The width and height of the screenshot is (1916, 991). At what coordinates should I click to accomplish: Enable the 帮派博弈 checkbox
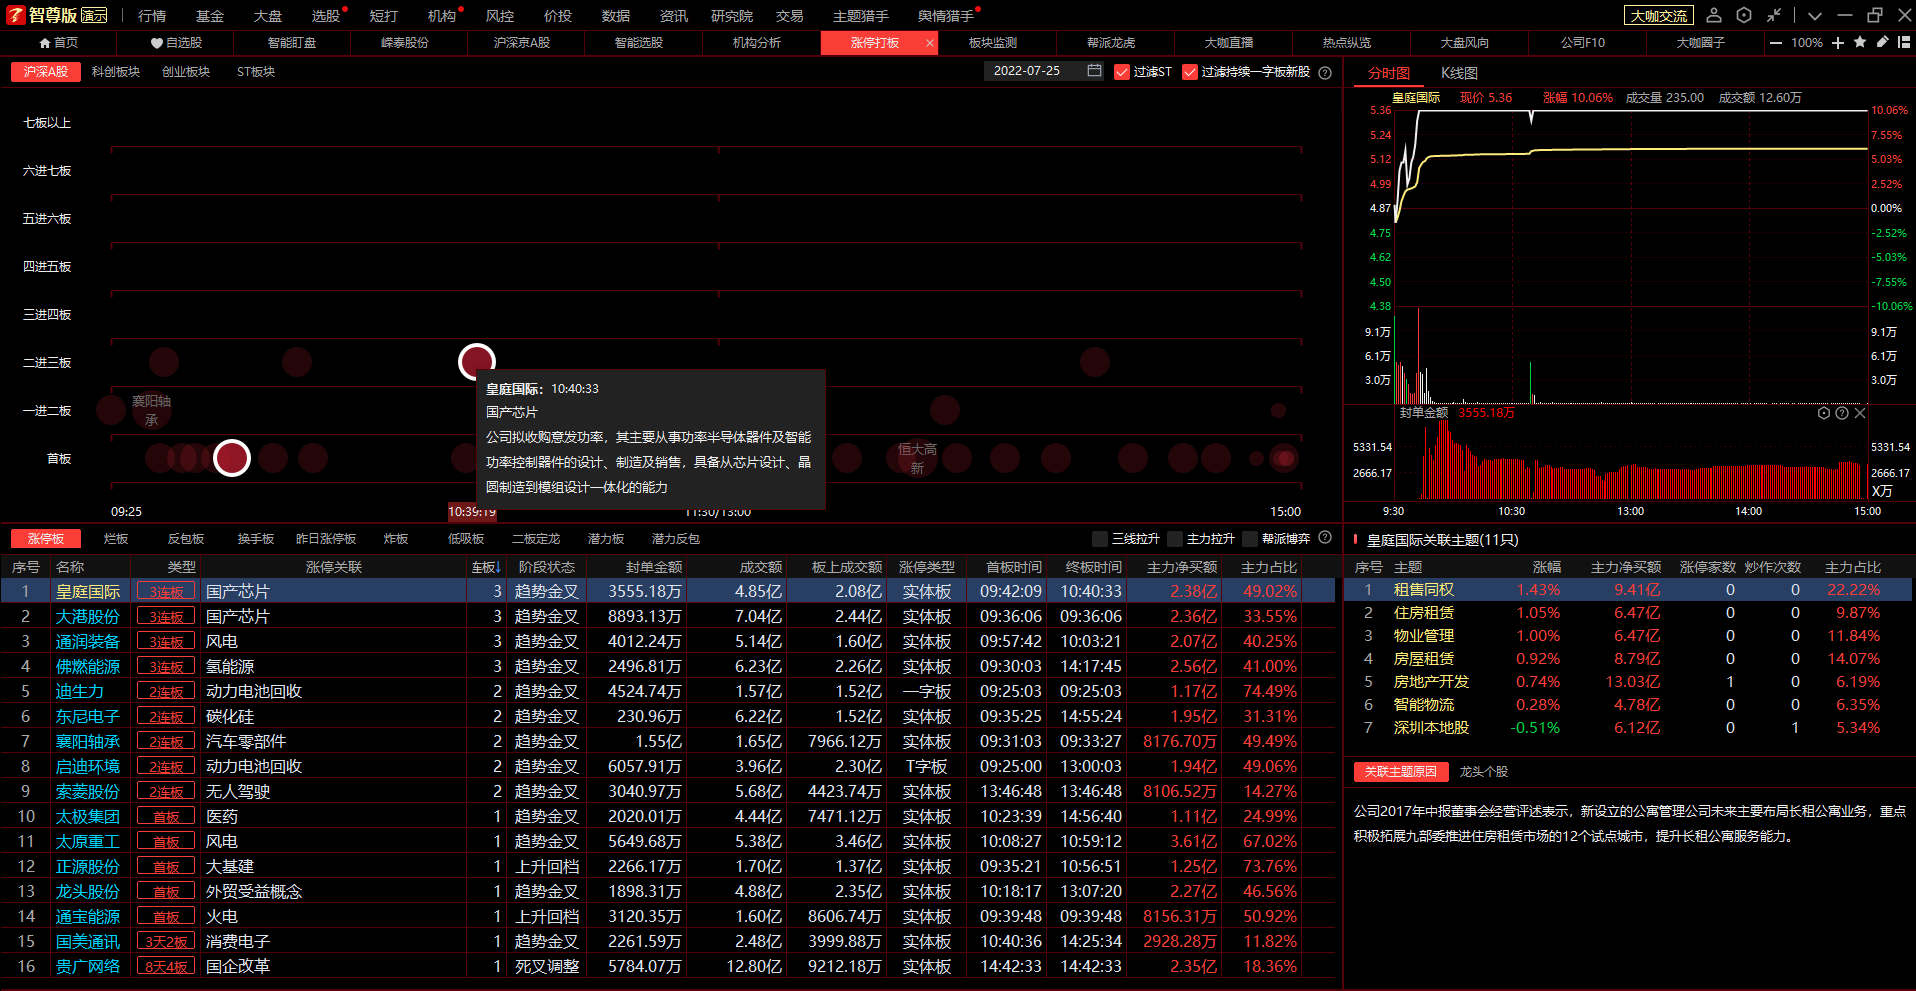click(x=1250, y=539)
